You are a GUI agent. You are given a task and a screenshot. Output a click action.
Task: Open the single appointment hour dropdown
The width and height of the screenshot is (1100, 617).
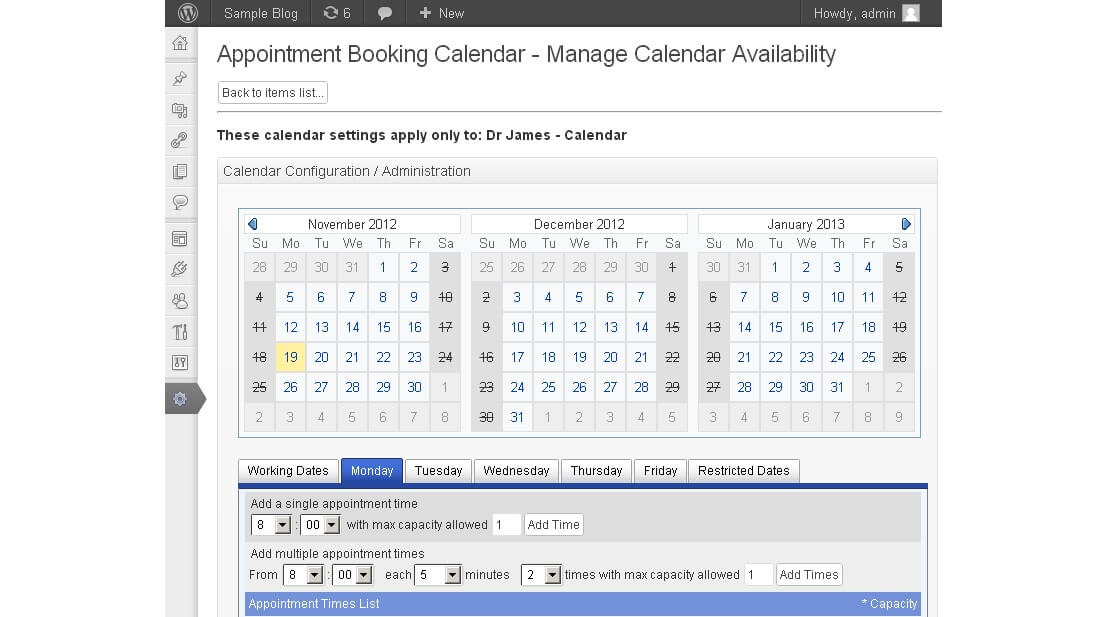pos(270,525)
